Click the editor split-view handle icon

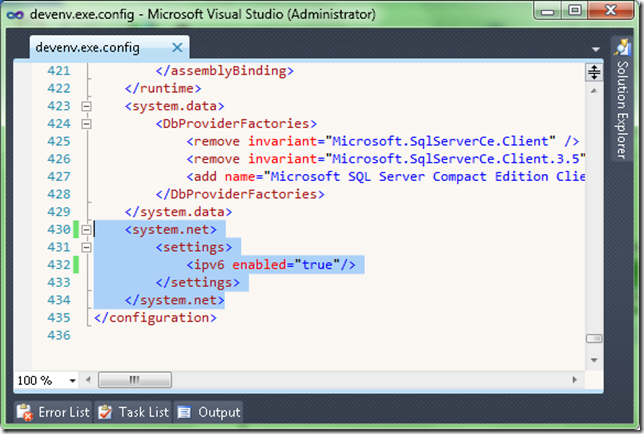[594, 72]
